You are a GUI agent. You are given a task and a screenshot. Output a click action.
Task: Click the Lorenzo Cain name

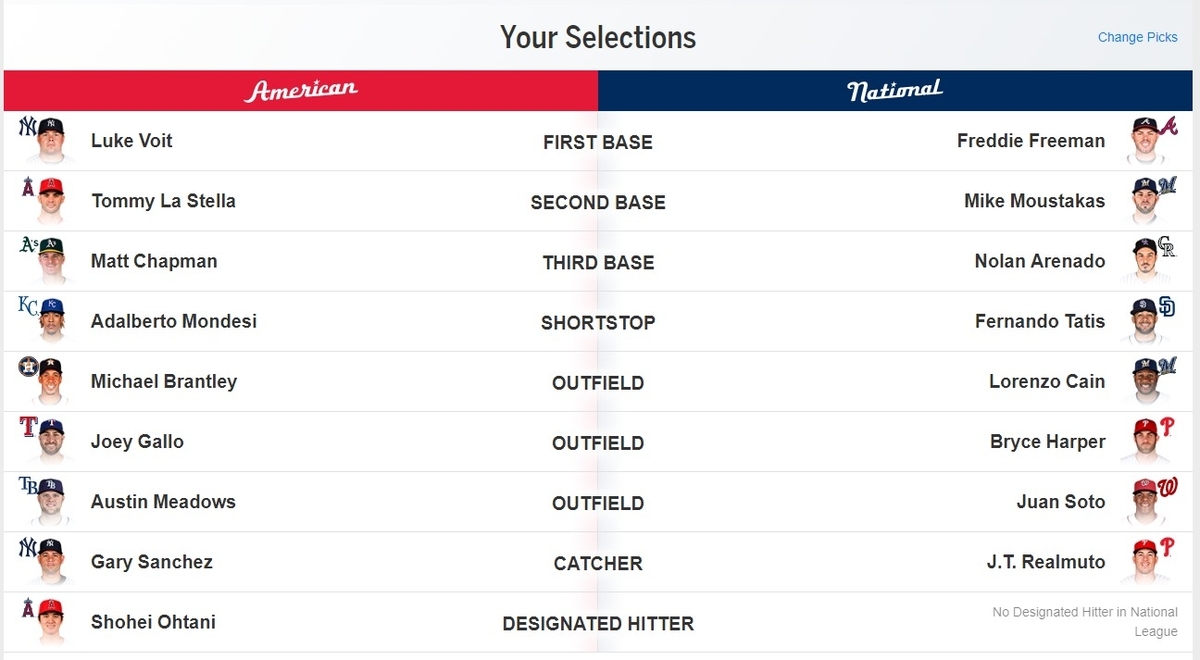[1047, 381]
